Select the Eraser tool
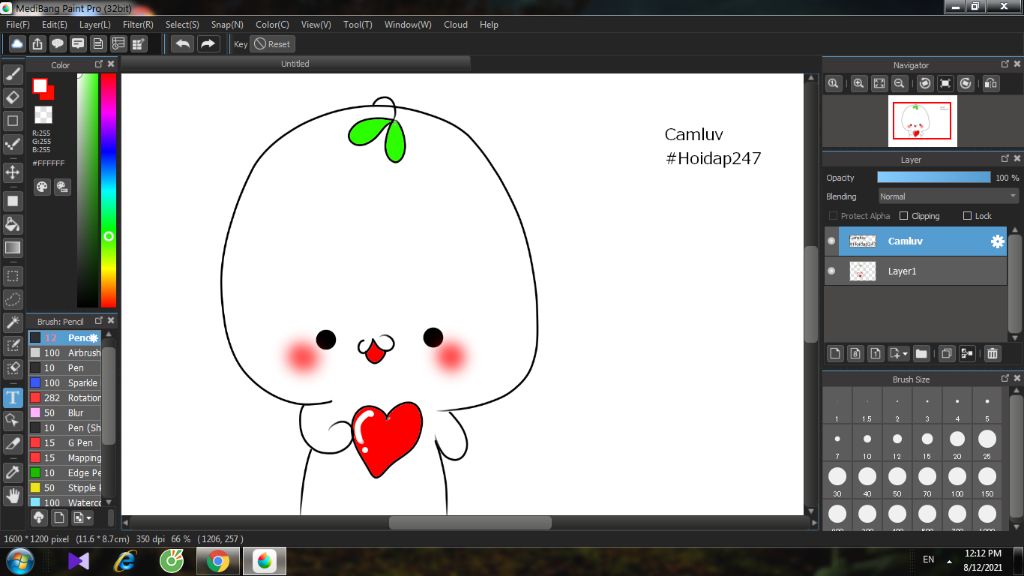 click(12, 97)
